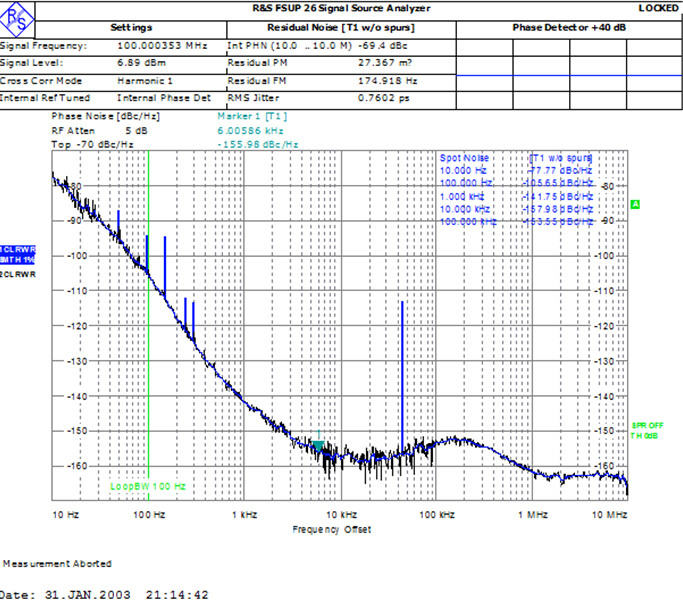Click the Harmonic 1 cross-correlation value
The width and height of the screenshot is (683, 615).
145,81
